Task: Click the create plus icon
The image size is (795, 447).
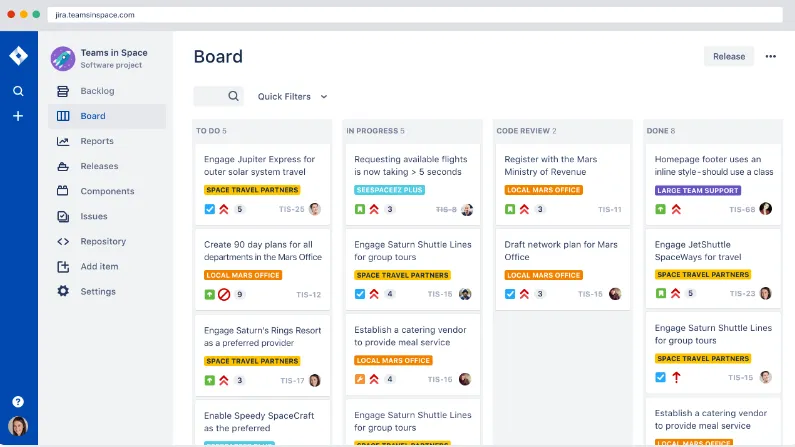Action: point(18,116)
